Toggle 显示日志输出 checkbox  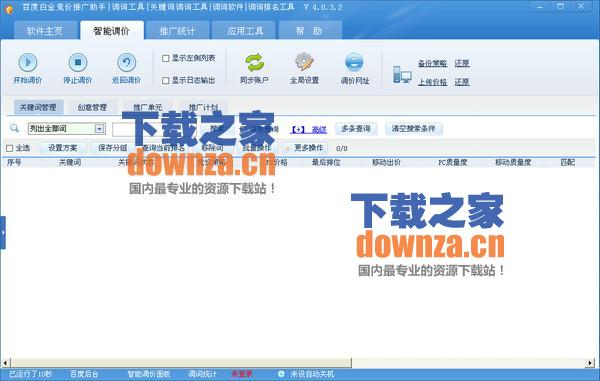click(x=166, y=81)
